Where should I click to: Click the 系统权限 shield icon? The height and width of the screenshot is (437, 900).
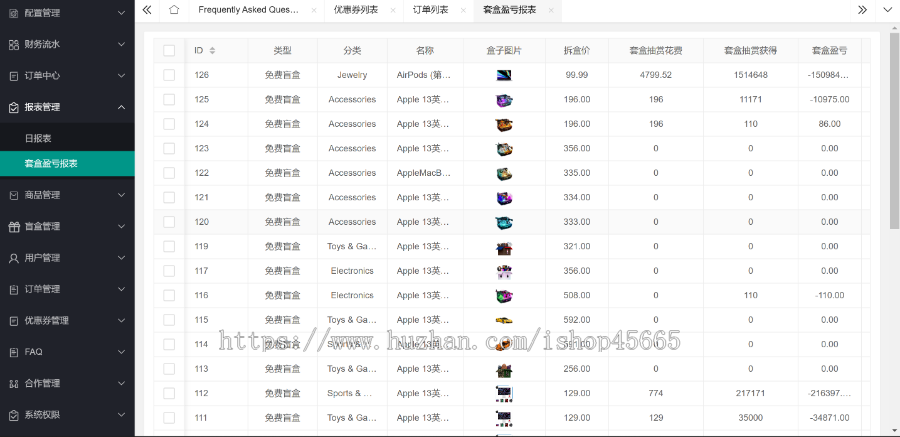[x=14, y=415]
